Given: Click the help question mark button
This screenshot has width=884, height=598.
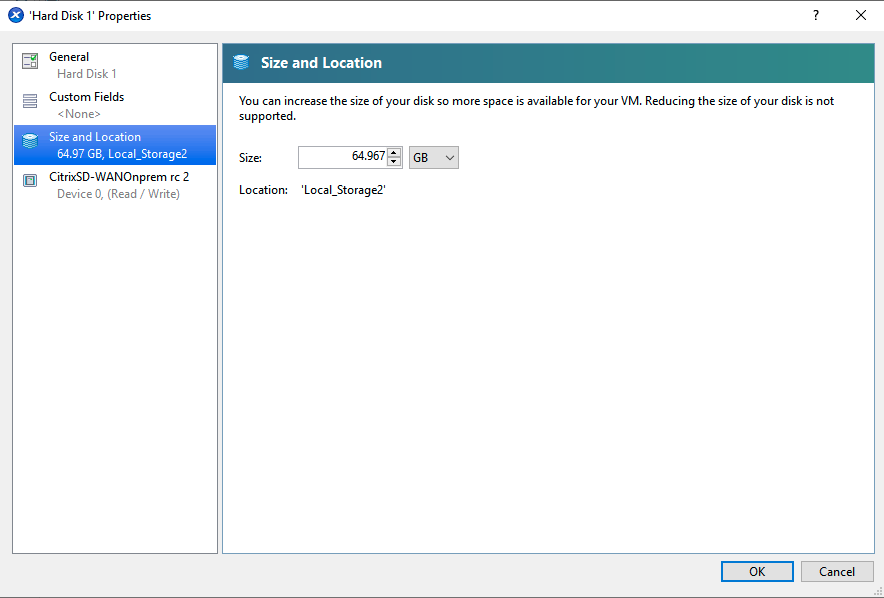Looking at the screenshot, I should (x=816, y=15).
